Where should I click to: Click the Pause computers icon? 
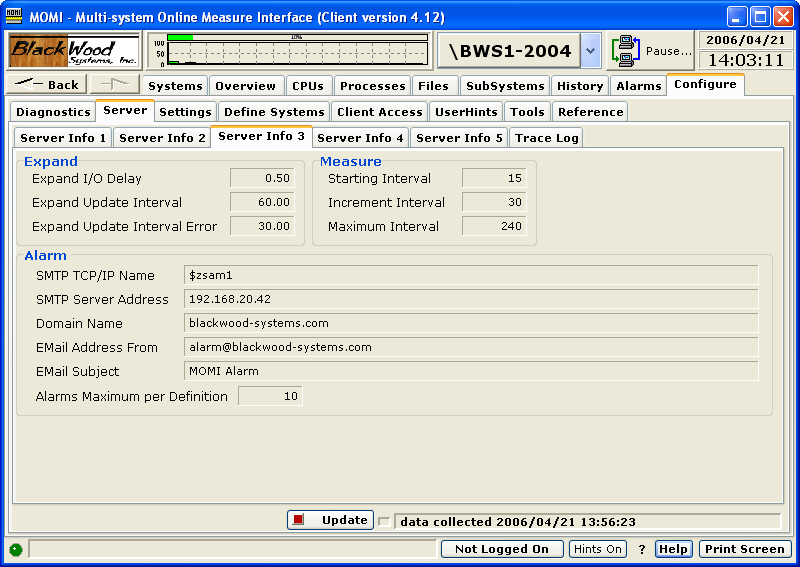[627, 50]
